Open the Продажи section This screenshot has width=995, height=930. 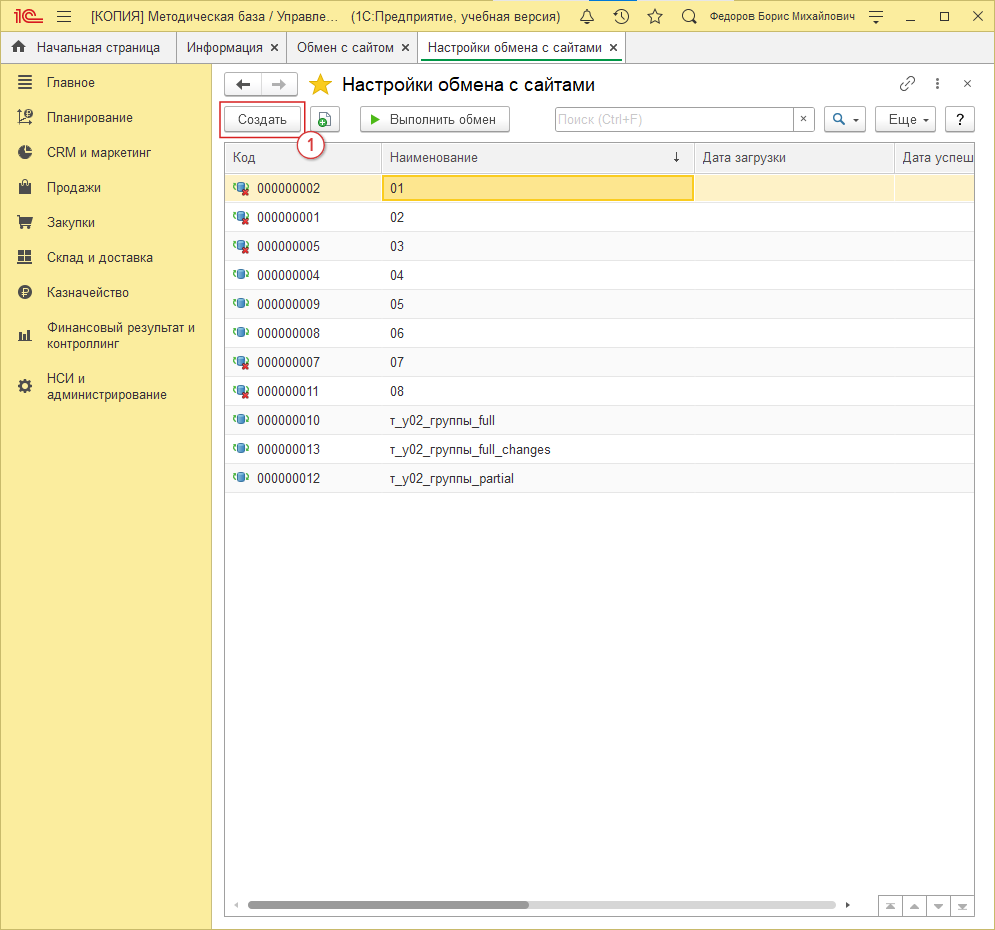coord(73,187)
